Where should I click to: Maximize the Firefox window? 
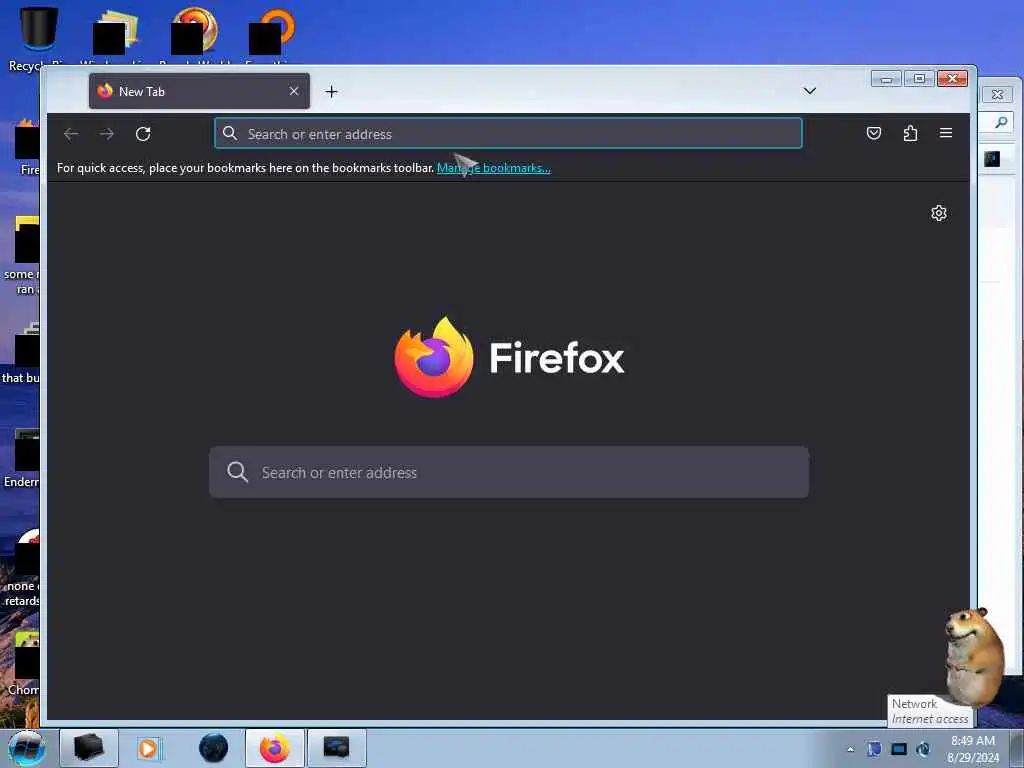[919, 79]
